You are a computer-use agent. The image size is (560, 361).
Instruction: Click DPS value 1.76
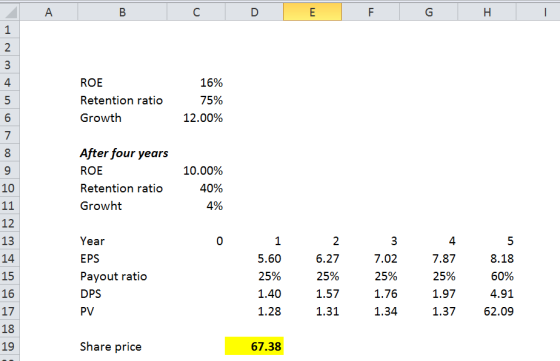[x=386, y=294]
